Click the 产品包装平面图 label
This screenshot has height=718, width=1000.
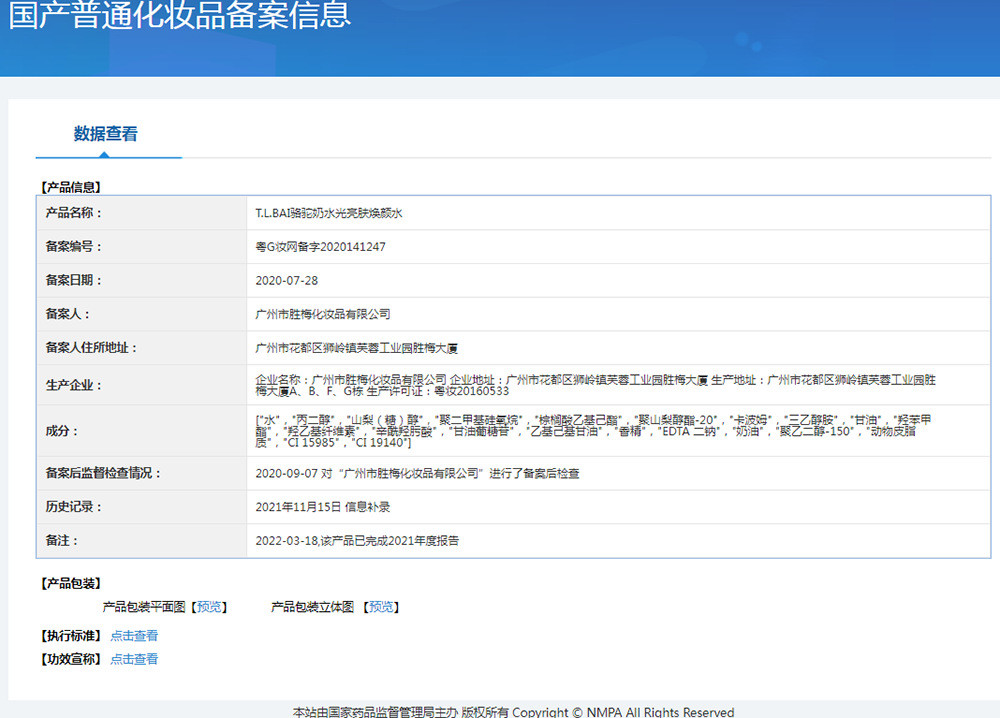tap(143, 607)
